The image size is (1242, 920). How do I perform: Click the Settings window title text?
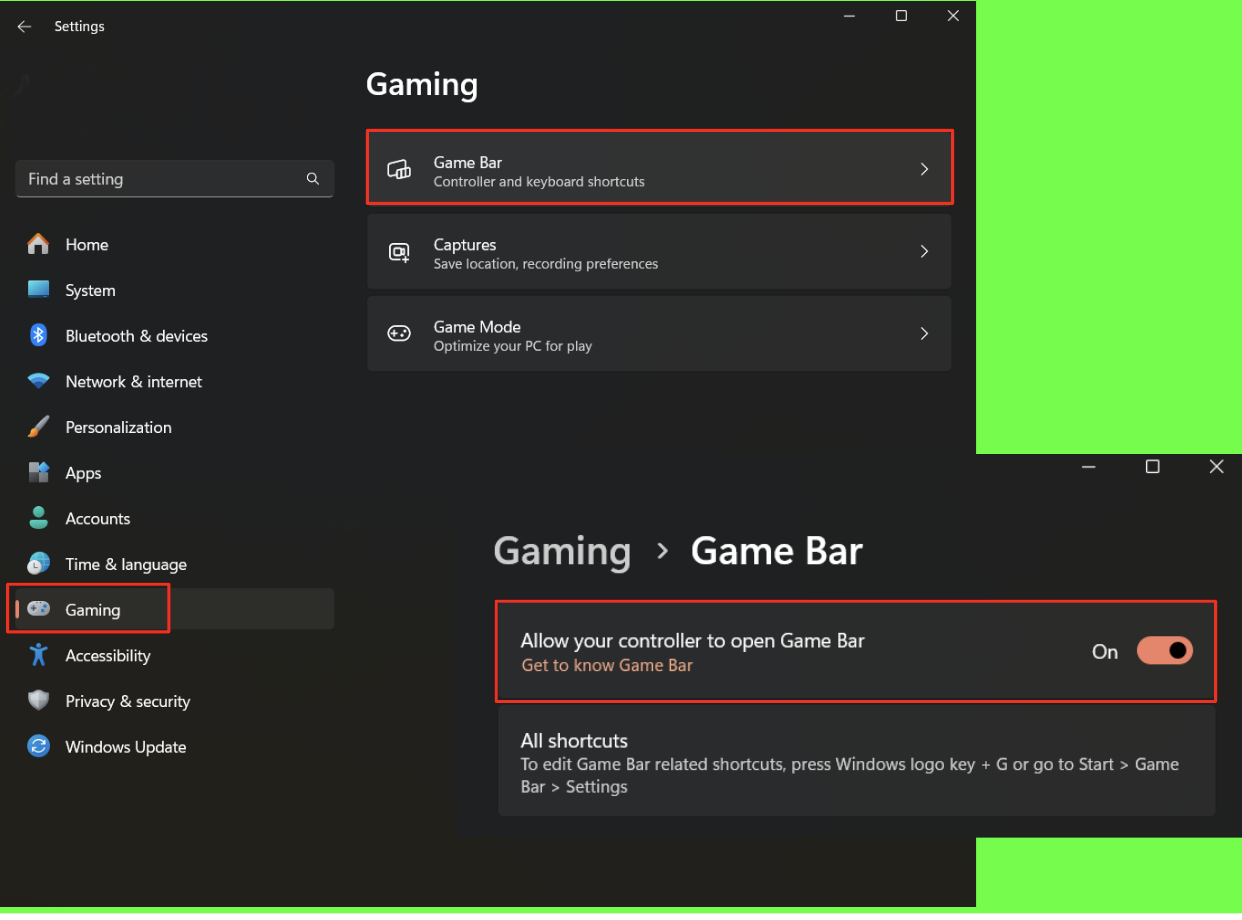(x=79, y=26)
